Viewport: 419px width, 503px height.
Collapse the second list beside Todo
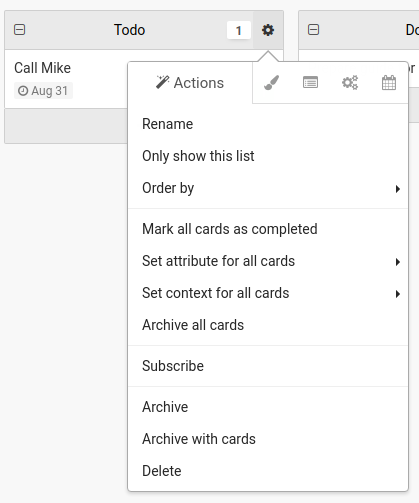coord(313,30)
